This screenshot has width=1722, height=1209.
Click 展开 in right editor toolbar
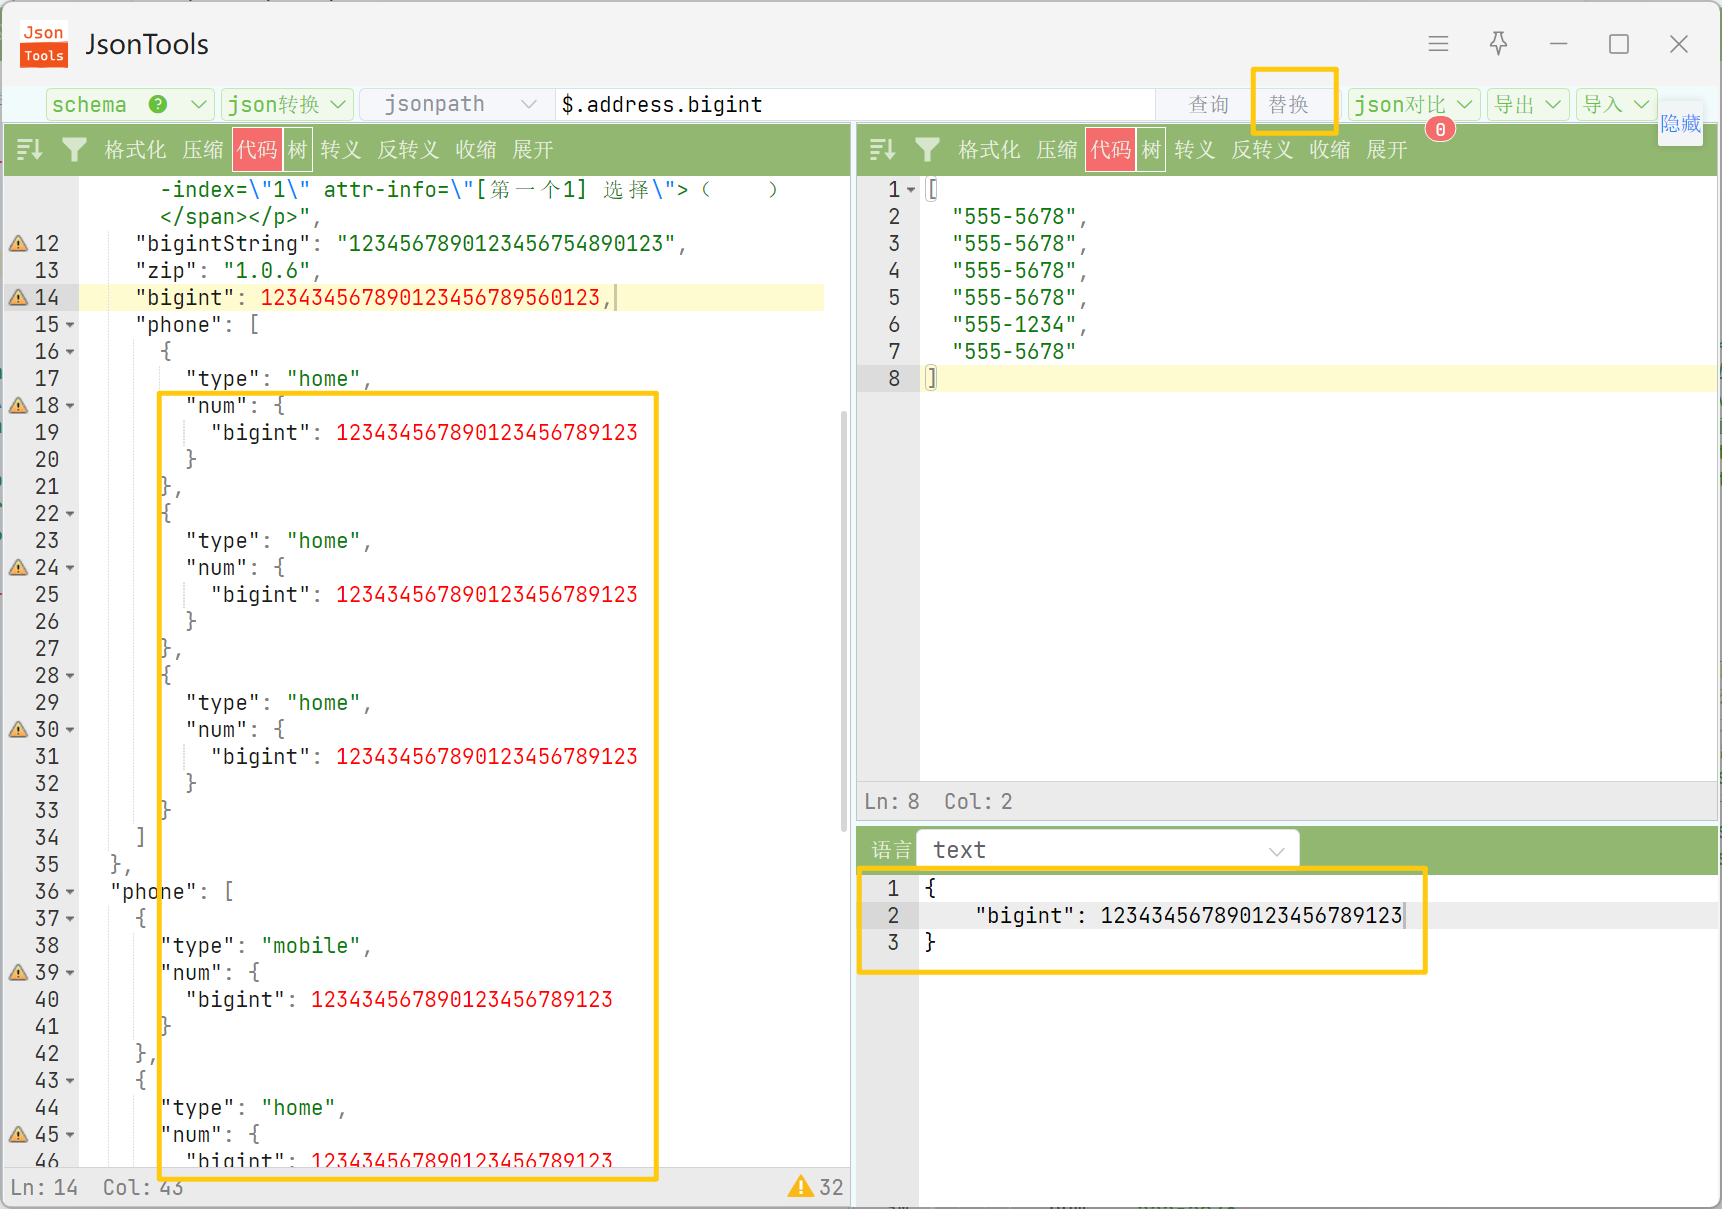point(1387,150)
